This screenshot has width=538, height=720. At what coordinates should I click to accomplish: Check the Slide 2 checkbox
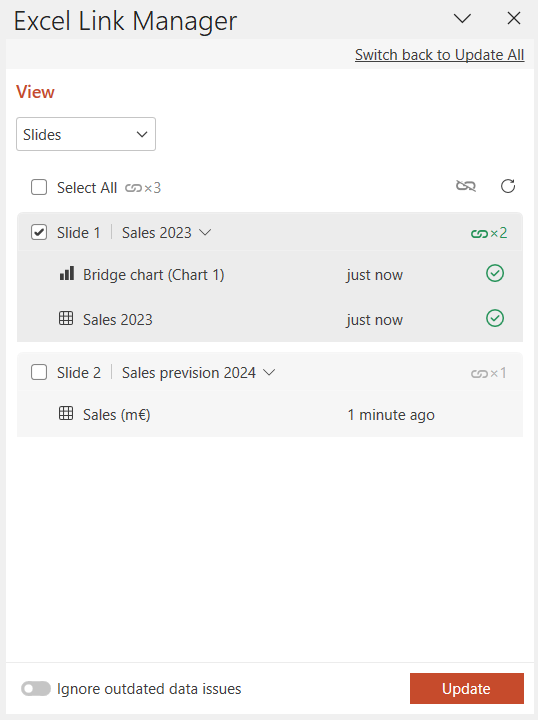[x=39, y=372]
